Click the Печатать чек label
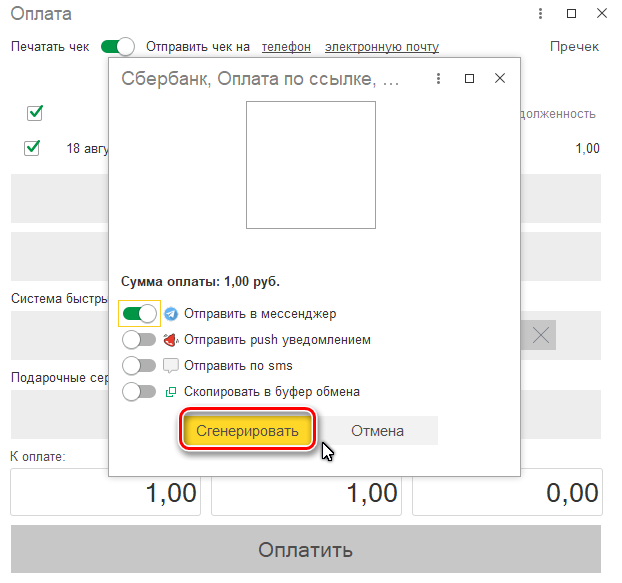Screen dimensions: 622x583 coord(50,47)
